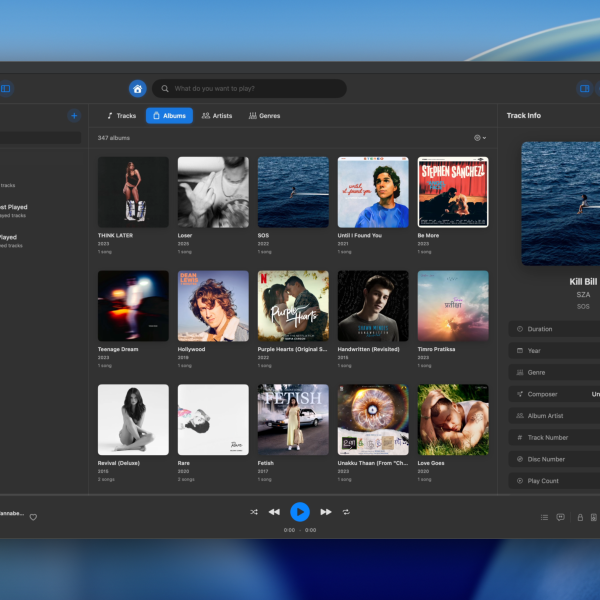The height and width of the screenshot is (600, 600).
Task: Click the Genre row in Track Info
Action: 554,372
